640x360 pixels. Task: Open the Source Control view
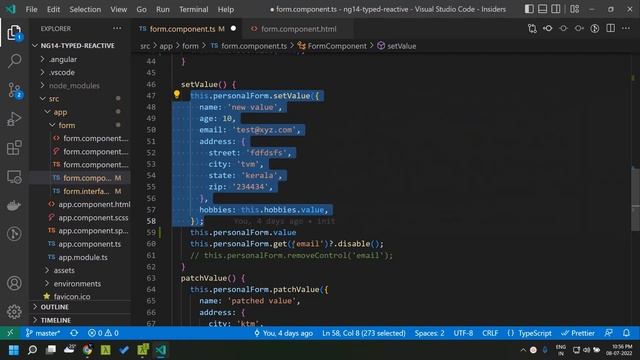click(x=14, y=90)
